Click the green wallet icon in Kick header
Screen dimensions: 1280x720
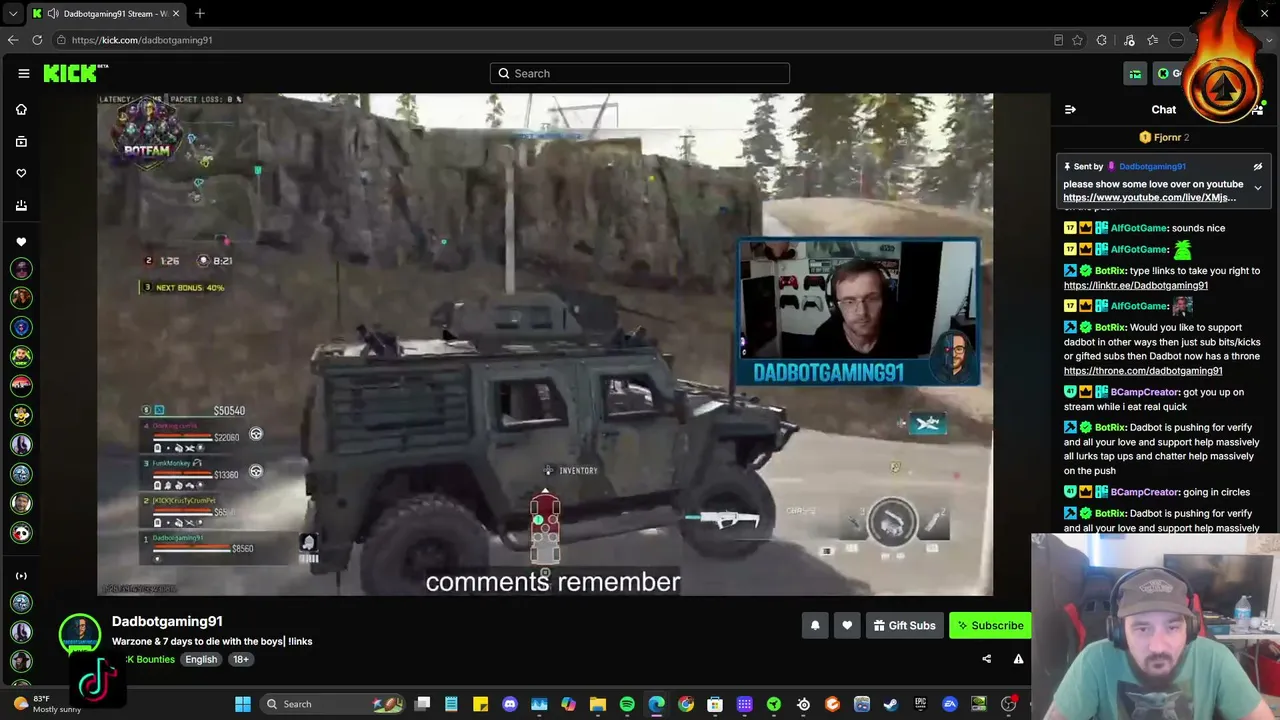[x=1135, y=73]
